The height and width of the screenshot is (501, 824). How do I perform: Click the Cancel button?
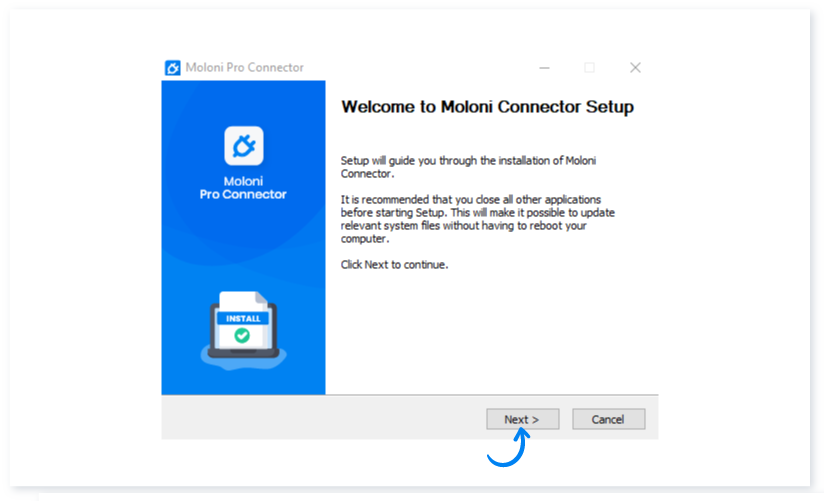coord(609,419)
